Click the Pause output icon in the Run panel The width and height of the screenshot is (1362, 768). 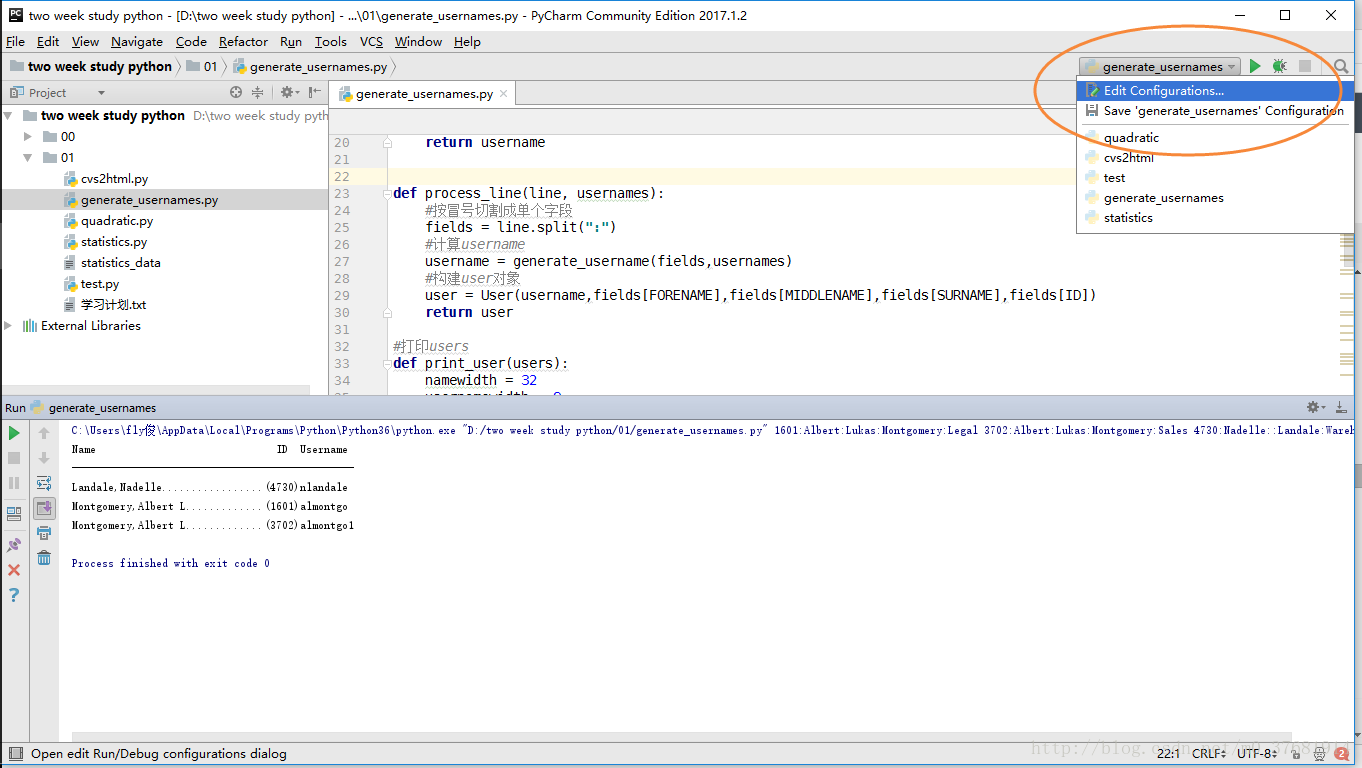[x=14, y=483]
